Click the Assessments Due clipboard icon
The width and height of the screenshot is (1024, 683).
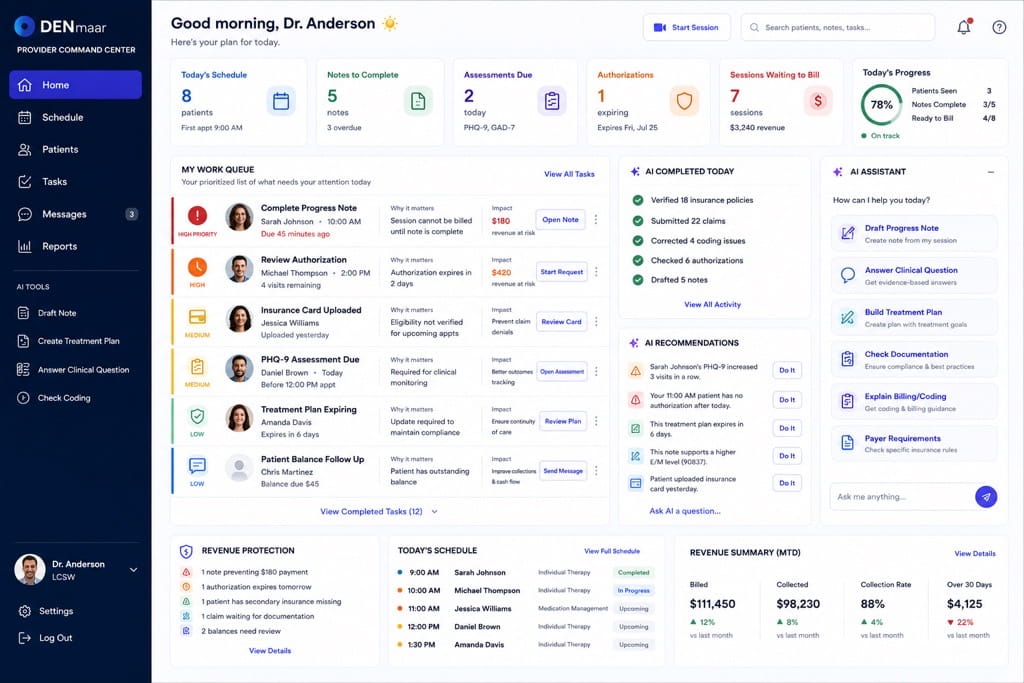pos(552,101)
